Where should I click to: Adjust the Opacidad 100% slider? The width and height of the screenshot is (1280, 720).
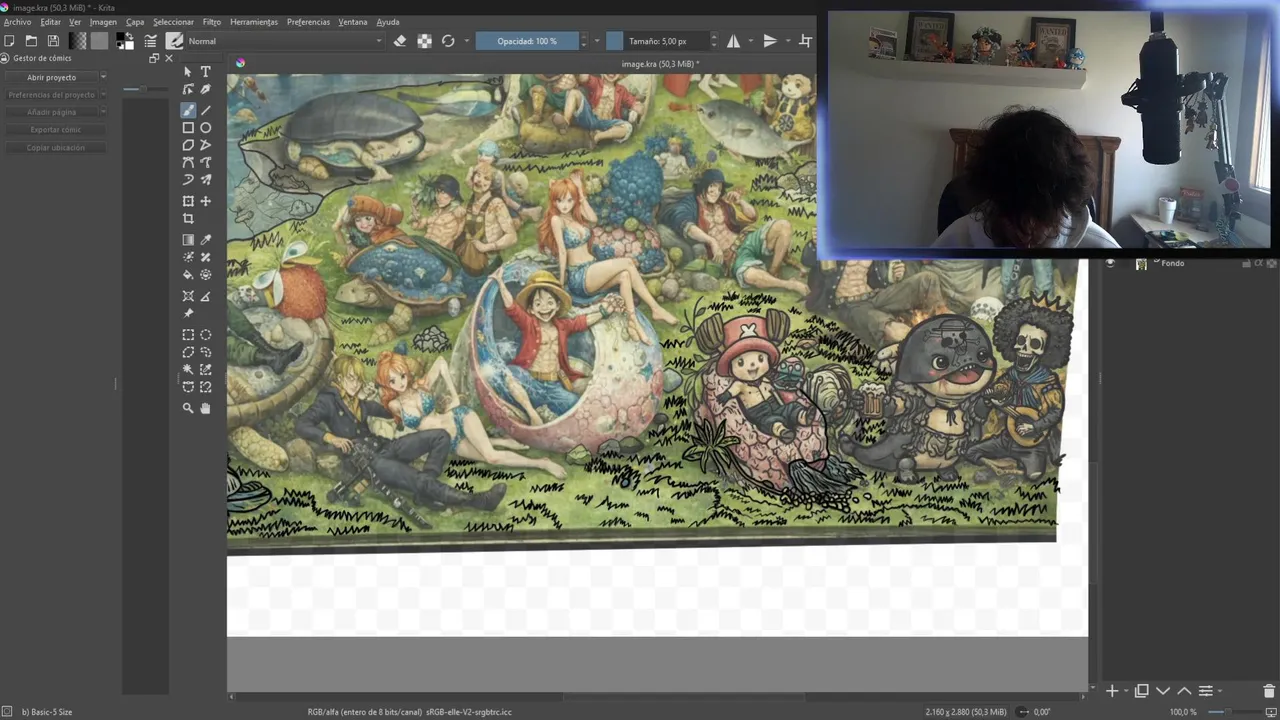[527, 41]
